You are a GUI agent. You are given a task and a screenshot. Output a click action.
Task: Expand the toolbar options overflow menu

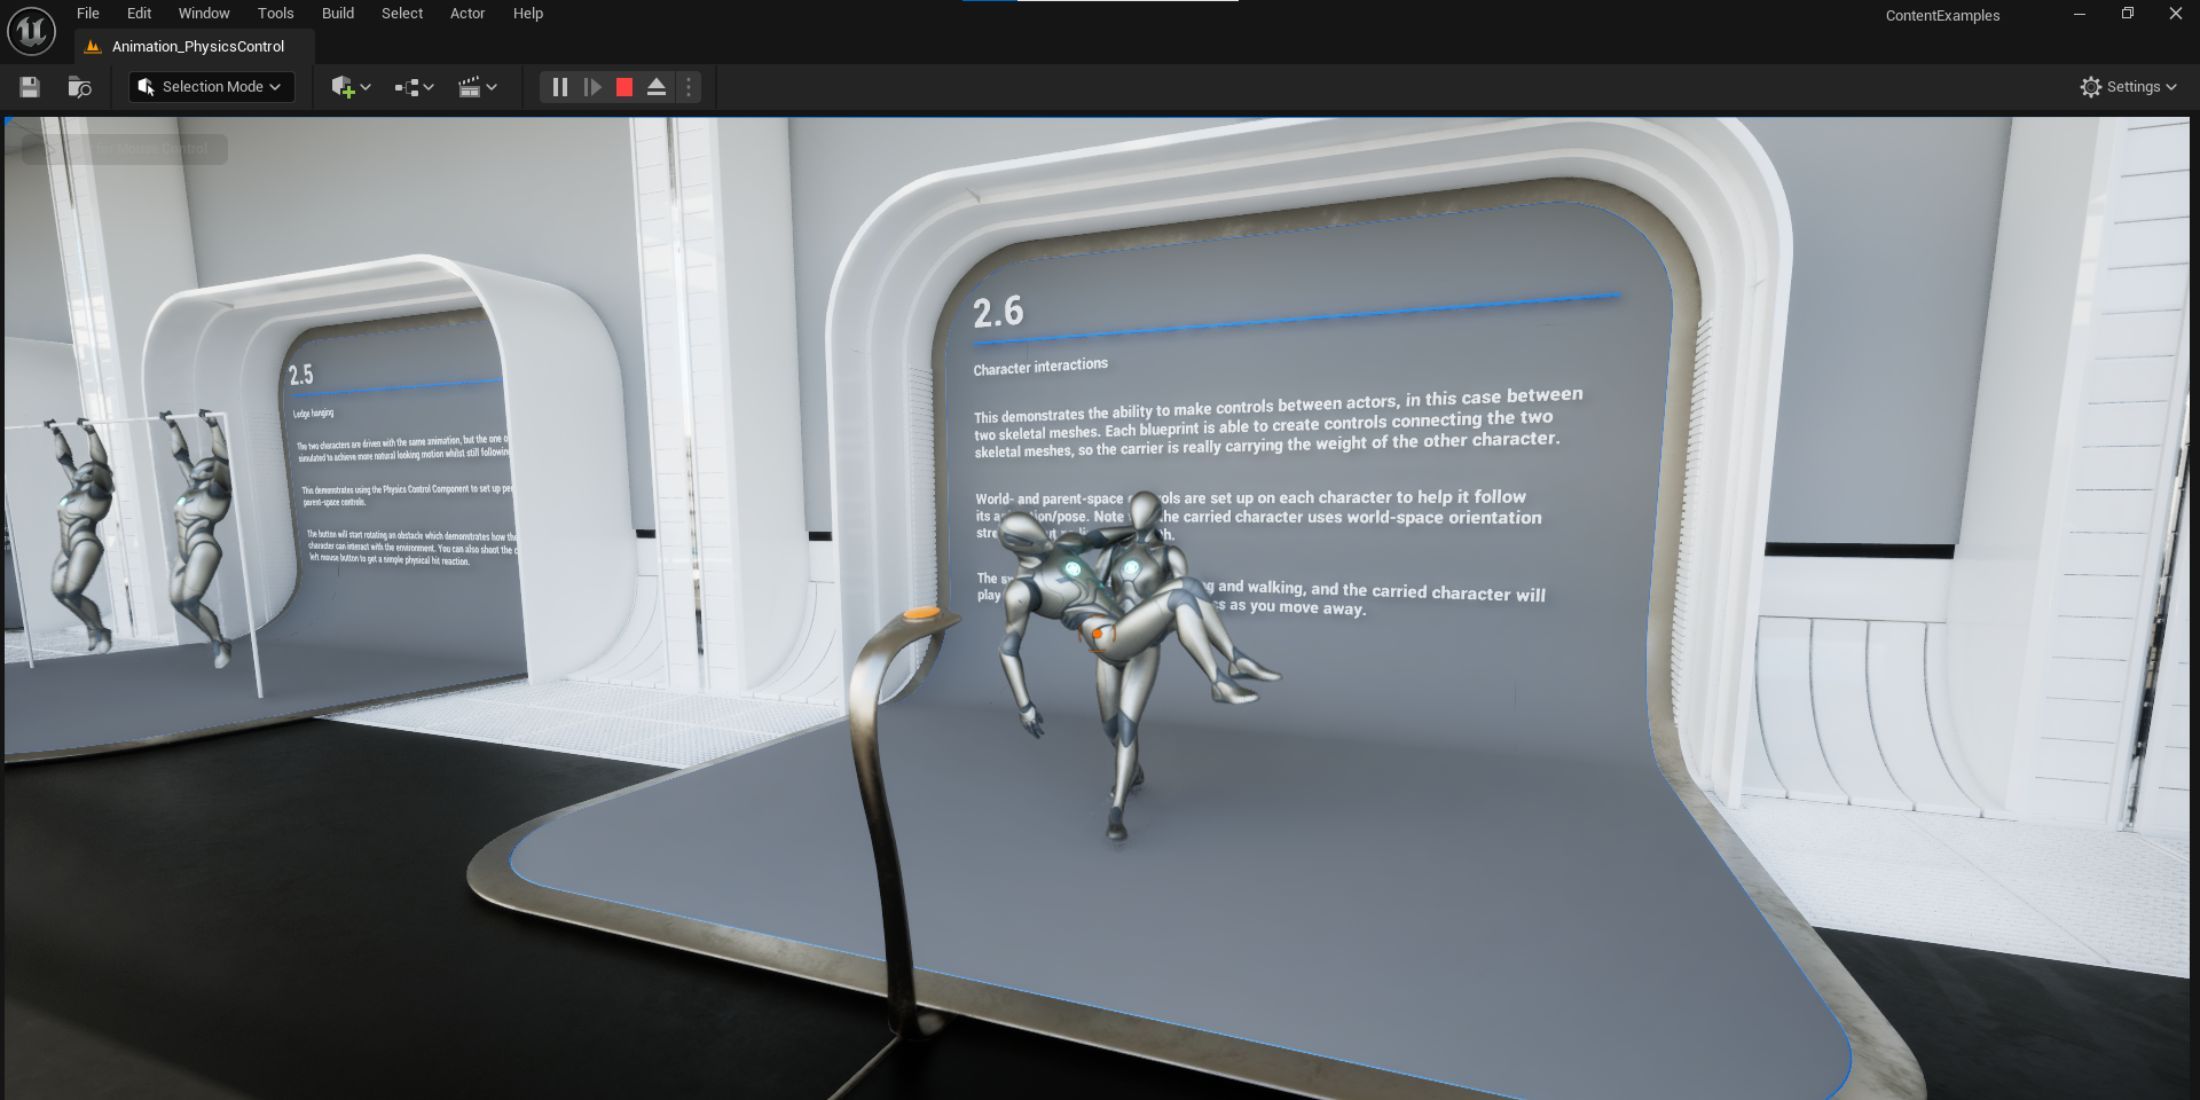[688, 87]
